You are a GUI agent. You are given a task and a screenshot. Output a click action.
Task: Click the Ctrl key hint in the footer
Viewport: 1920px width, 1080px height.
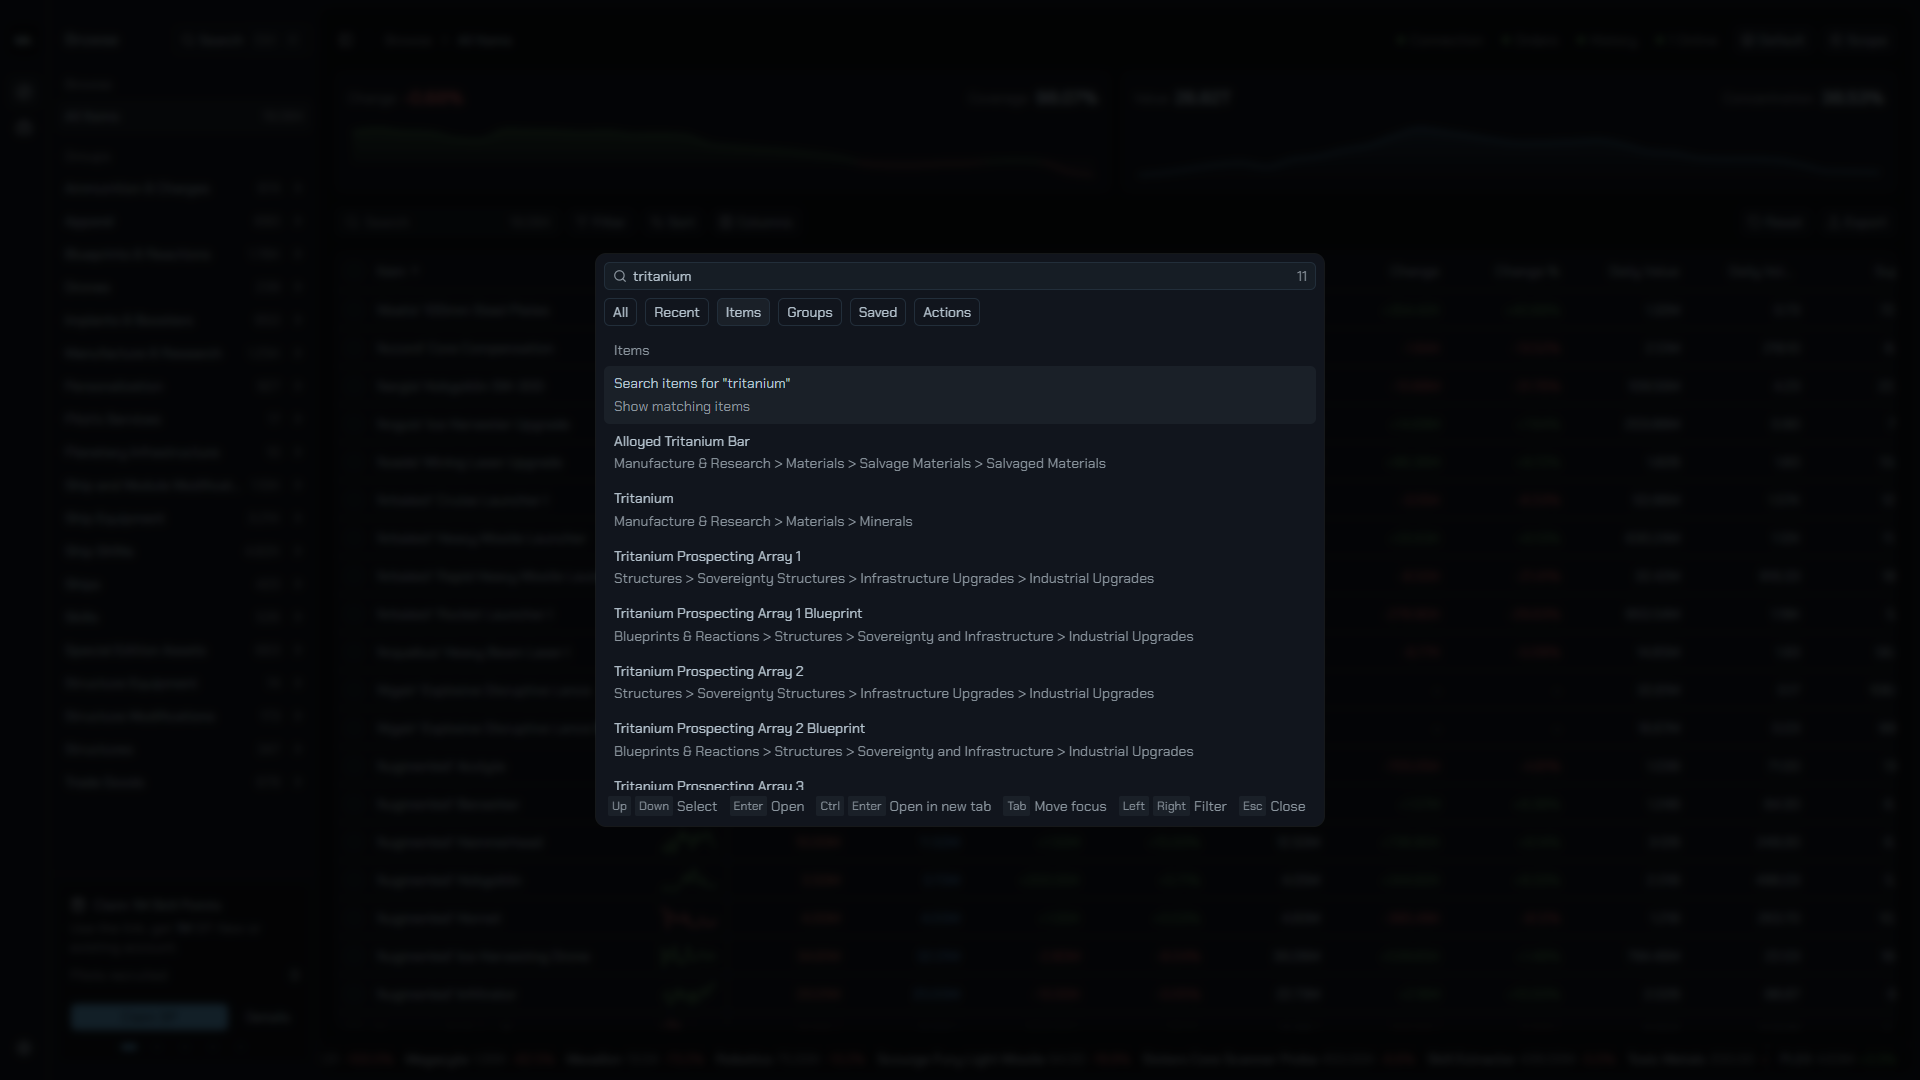[830, 806]
